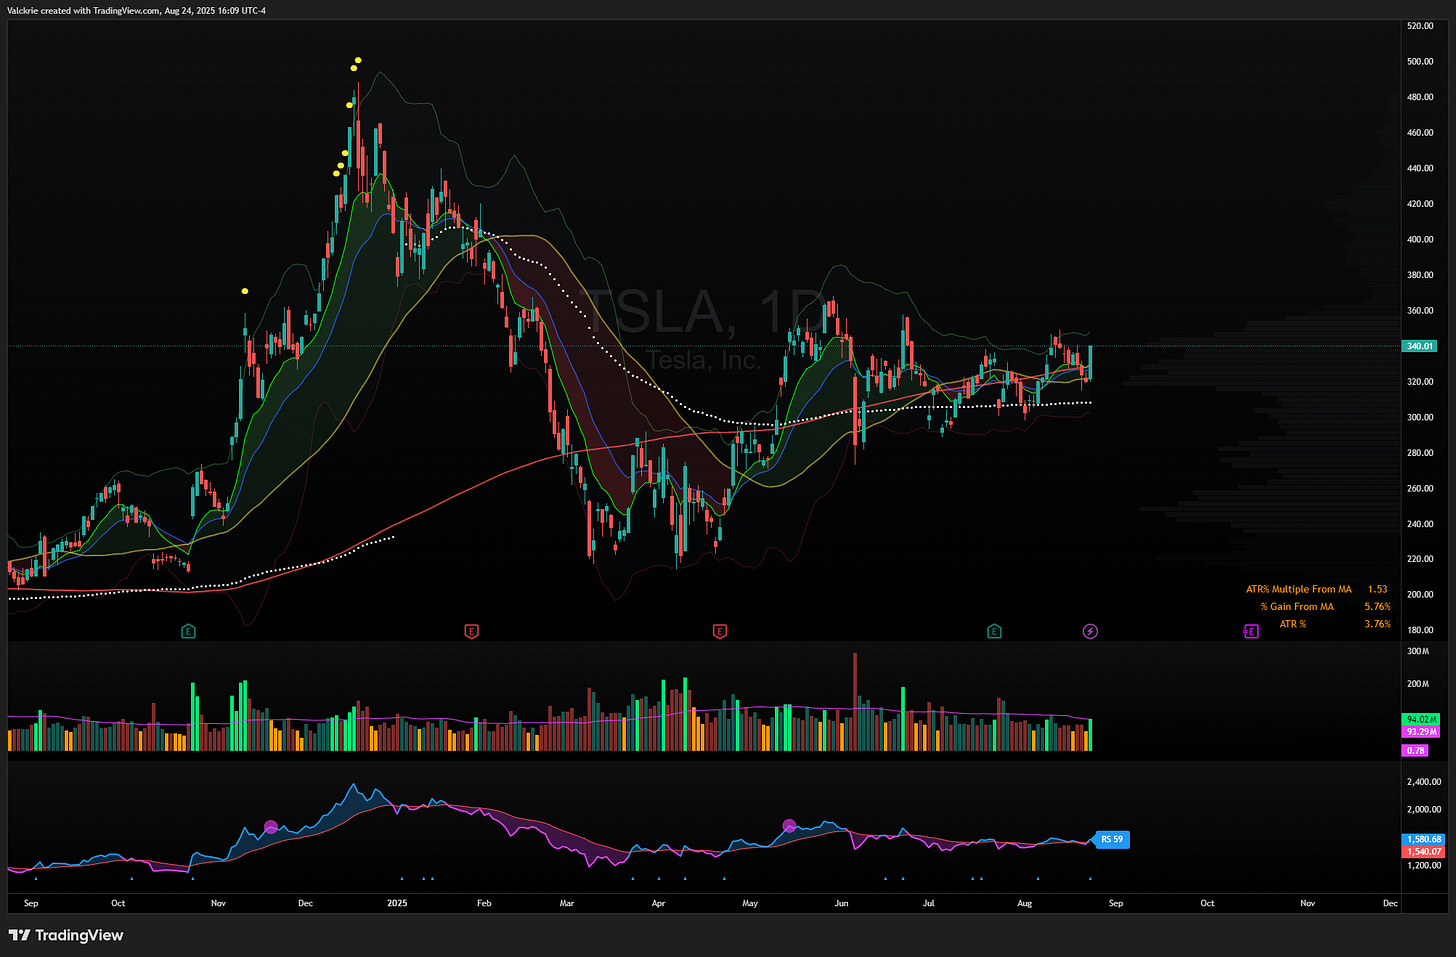Viewport: 1456px width, 957px height.
Task: Open the purple upcoming earnings E marker
Action: 1250,631
